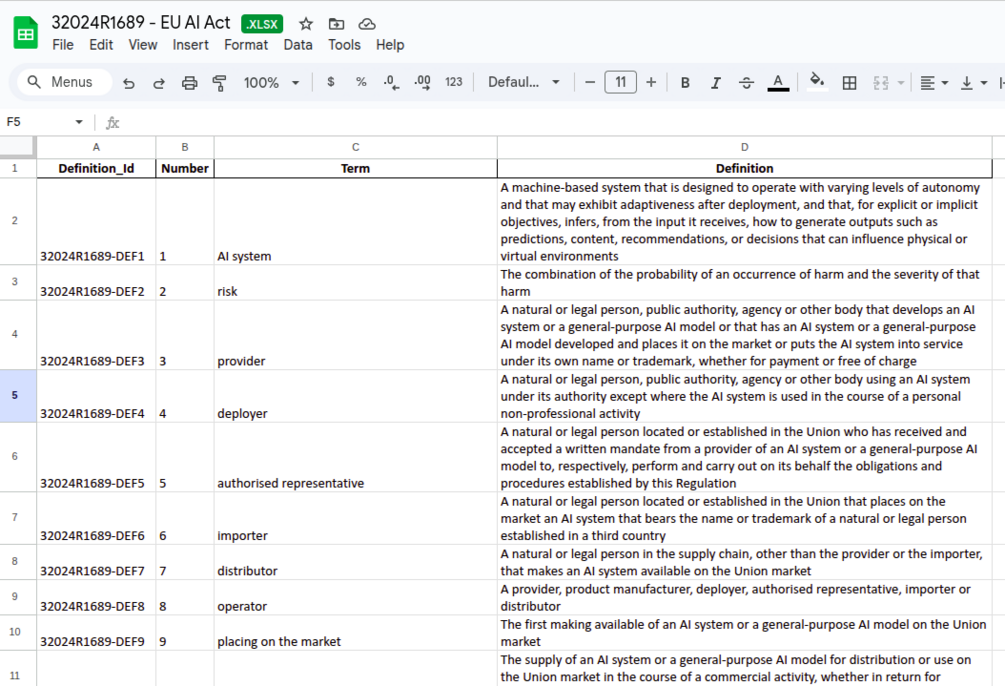This screenshot has width=1005, height=686.
Task: Expand merge cells options arrow
Action: [901, 83]
